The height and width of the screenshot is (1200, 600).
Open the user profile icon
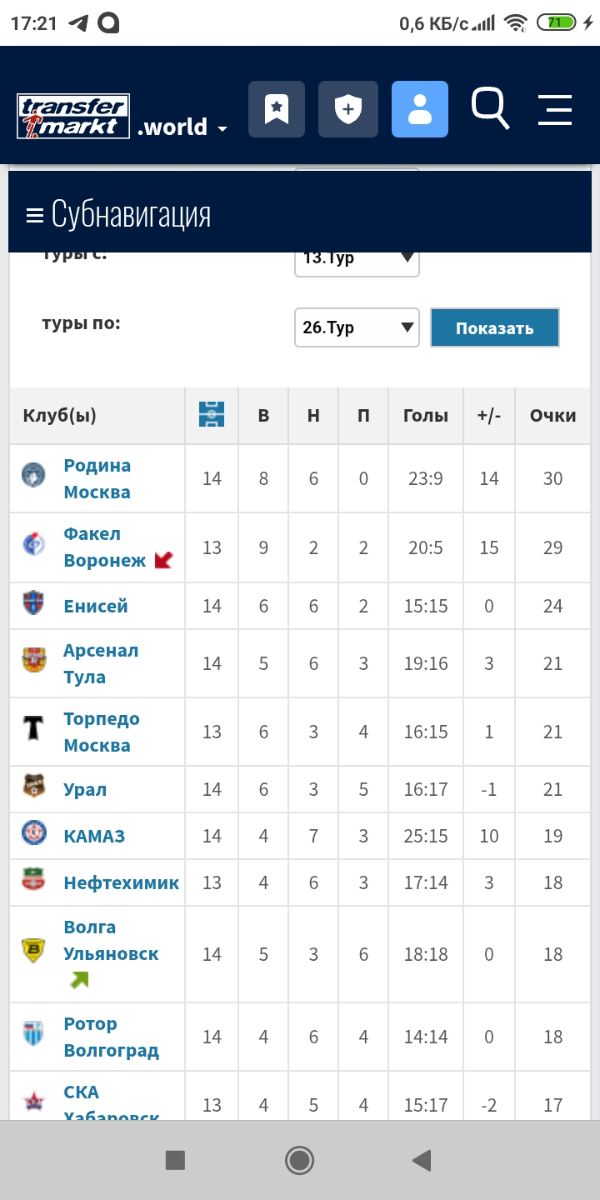(420, 109)
